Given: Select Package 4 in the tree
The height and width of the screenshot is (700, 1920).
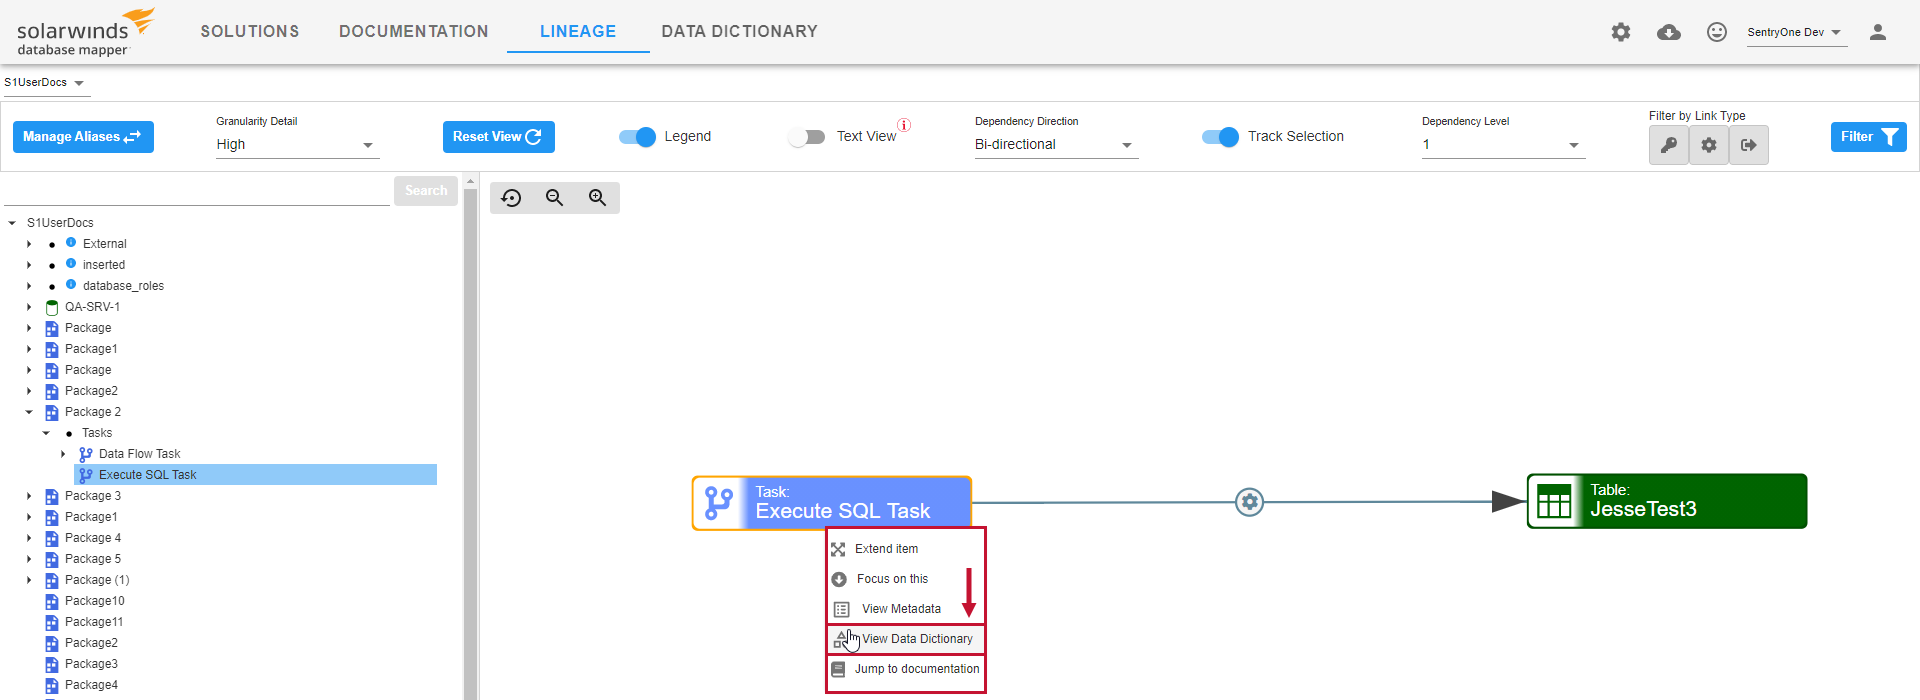Looking at the screenshot, I should click(93, 538).
